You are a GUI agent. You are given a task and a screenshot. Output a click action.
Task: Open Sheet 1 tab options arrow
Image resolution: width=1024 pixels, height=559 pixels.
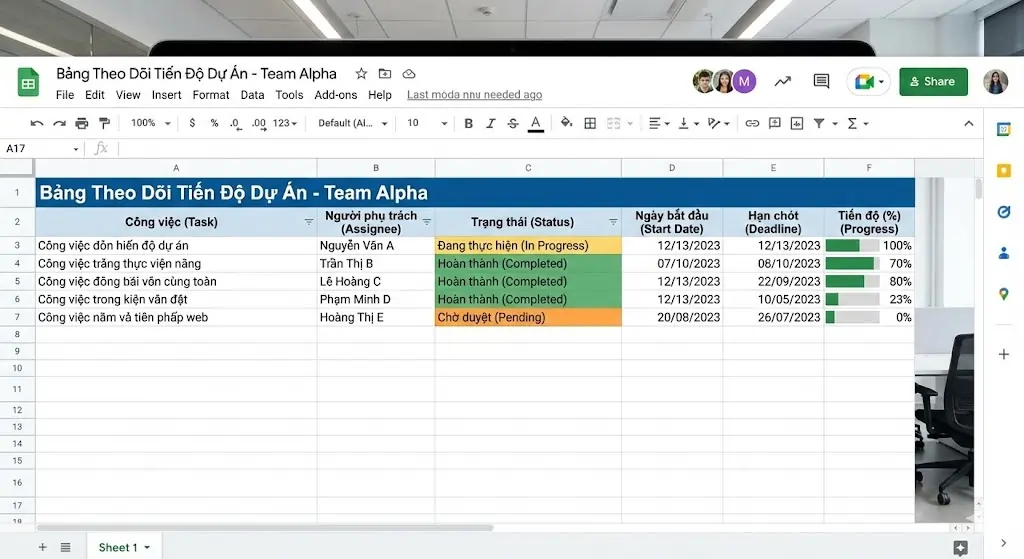coord(147,547)
